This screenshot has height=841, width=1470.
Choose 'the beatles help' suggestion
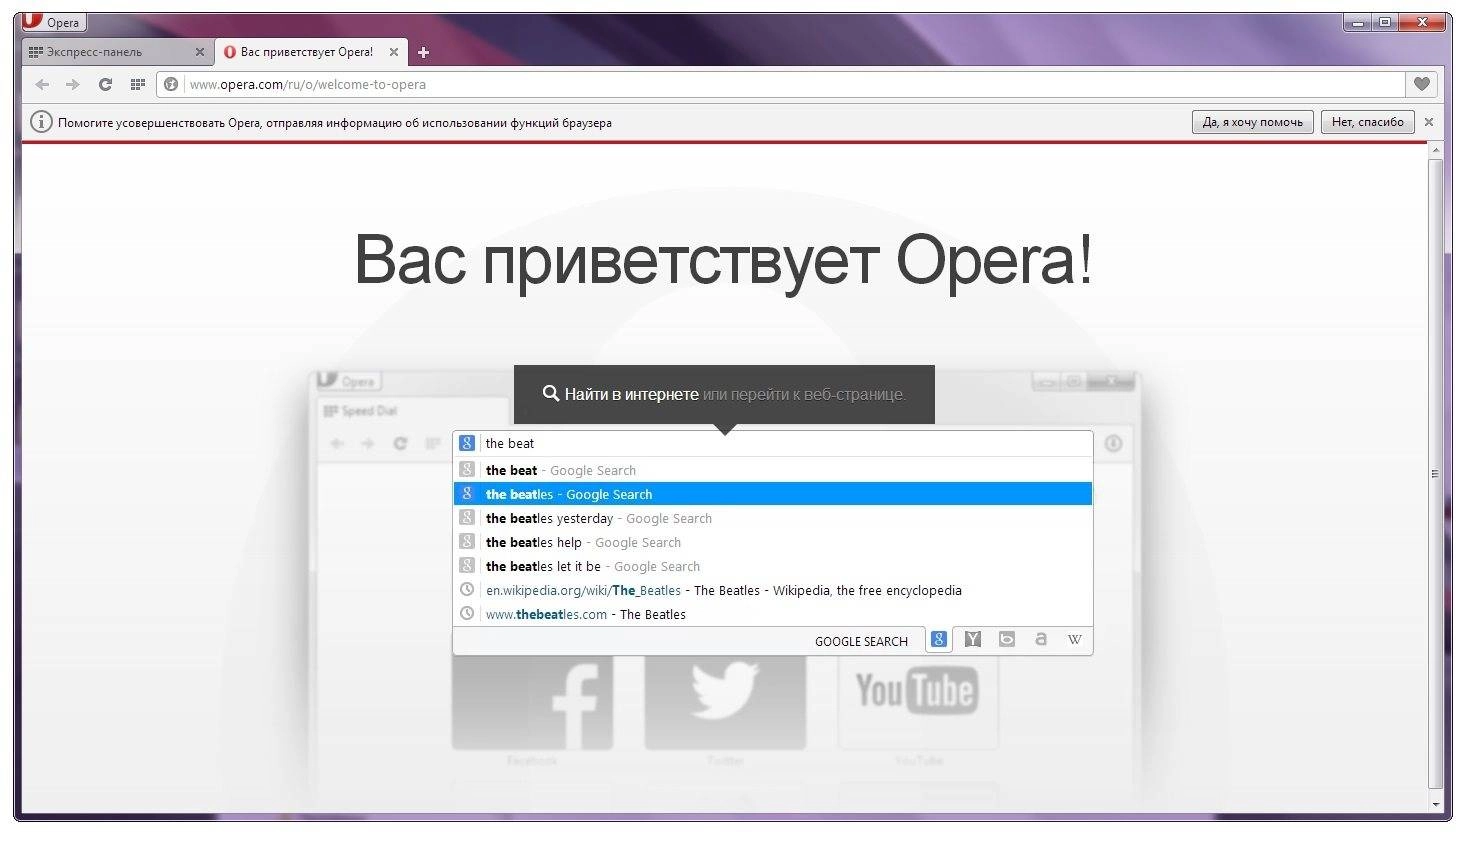772,542
